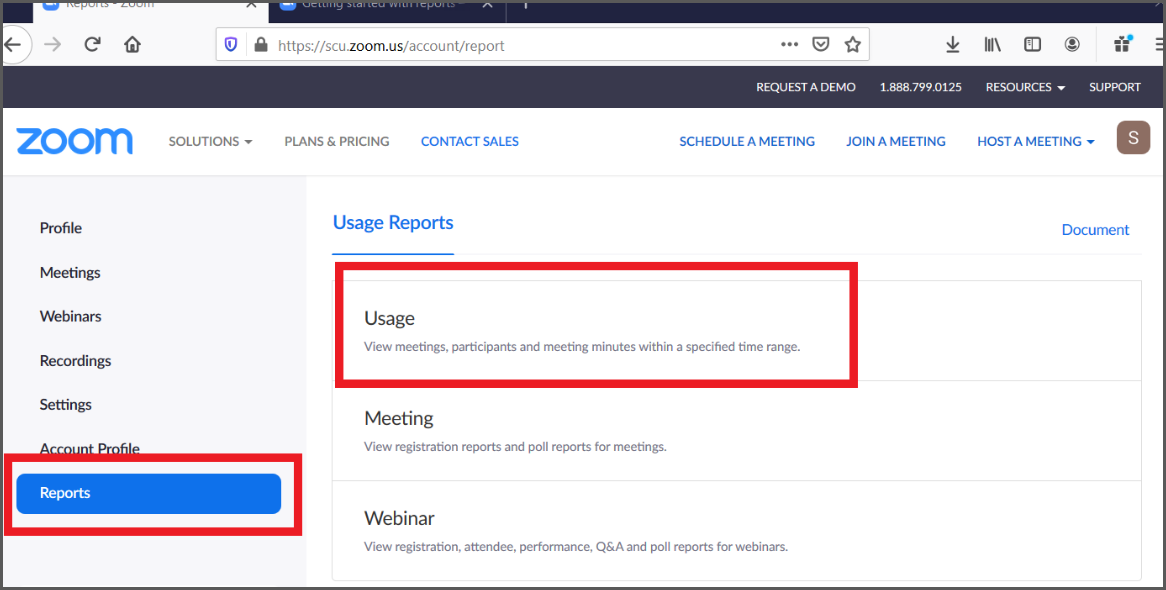Click the tracking protection shield icon

231,44
